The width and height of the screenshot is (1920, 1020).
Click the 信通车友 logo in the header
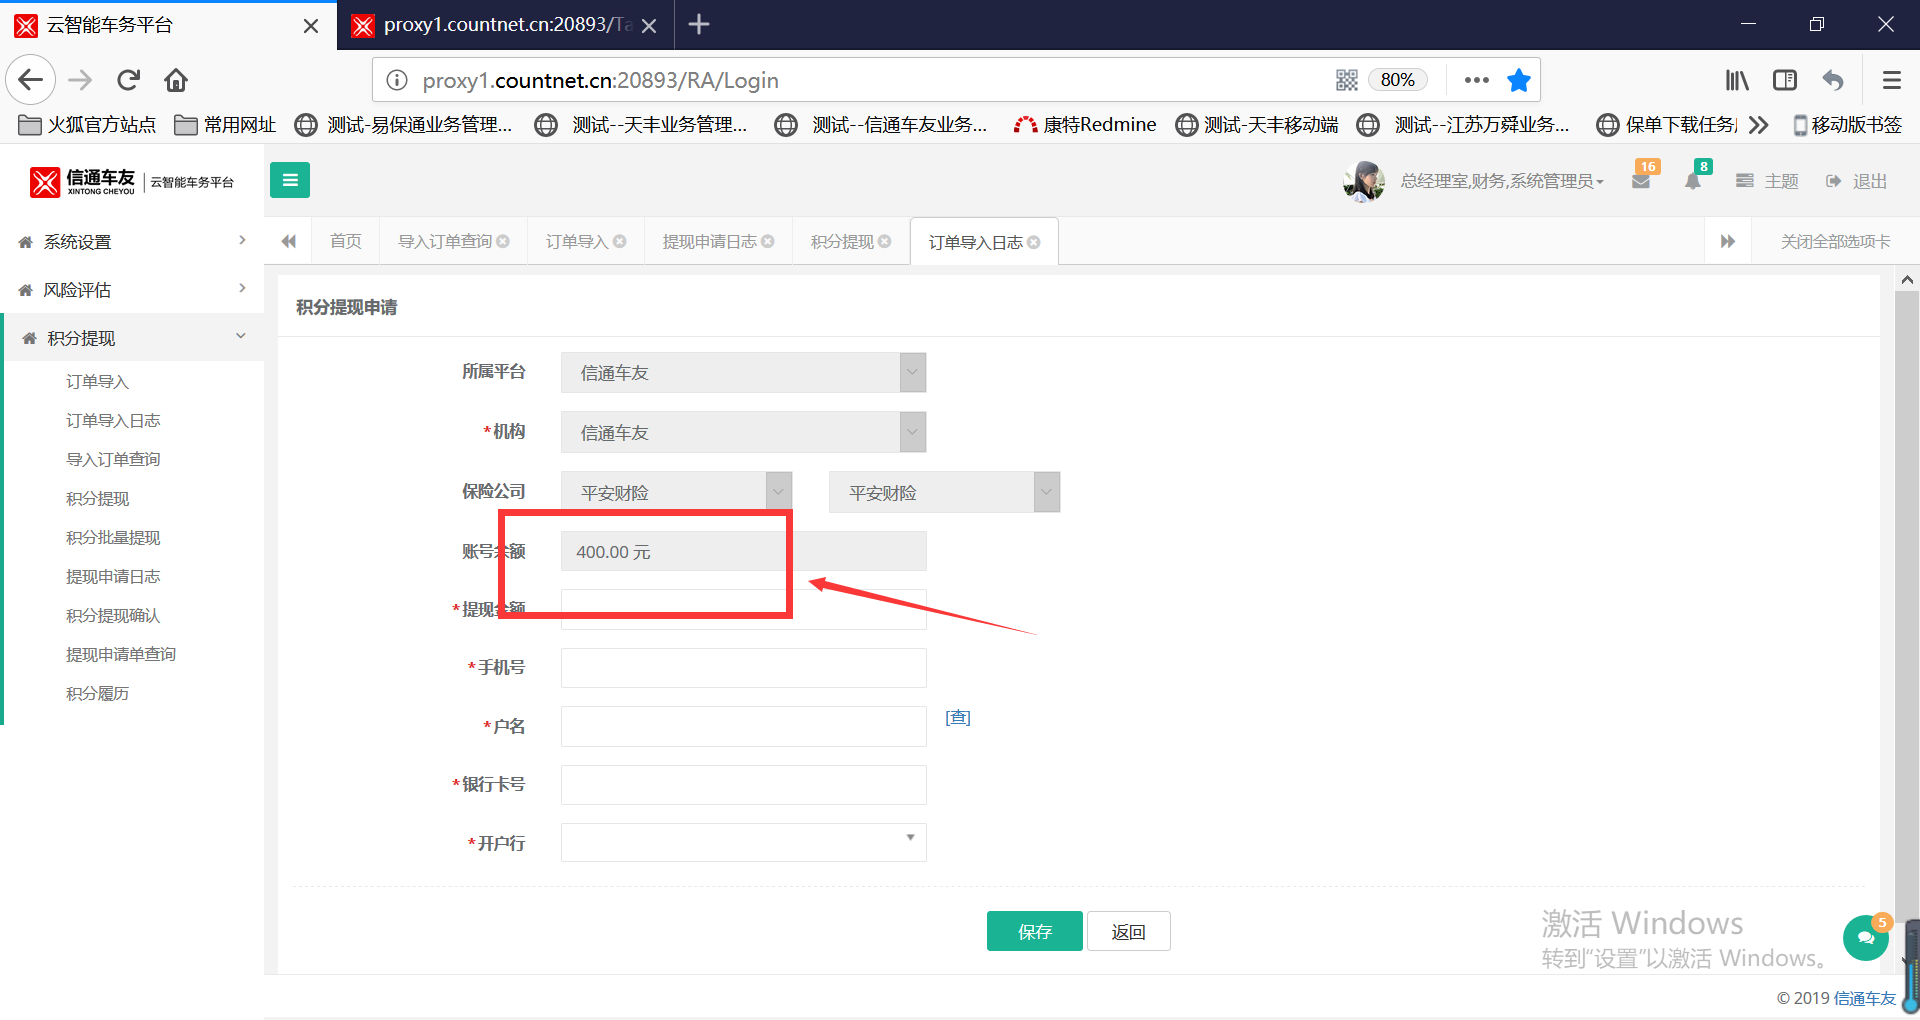click(x=132, y=181)
